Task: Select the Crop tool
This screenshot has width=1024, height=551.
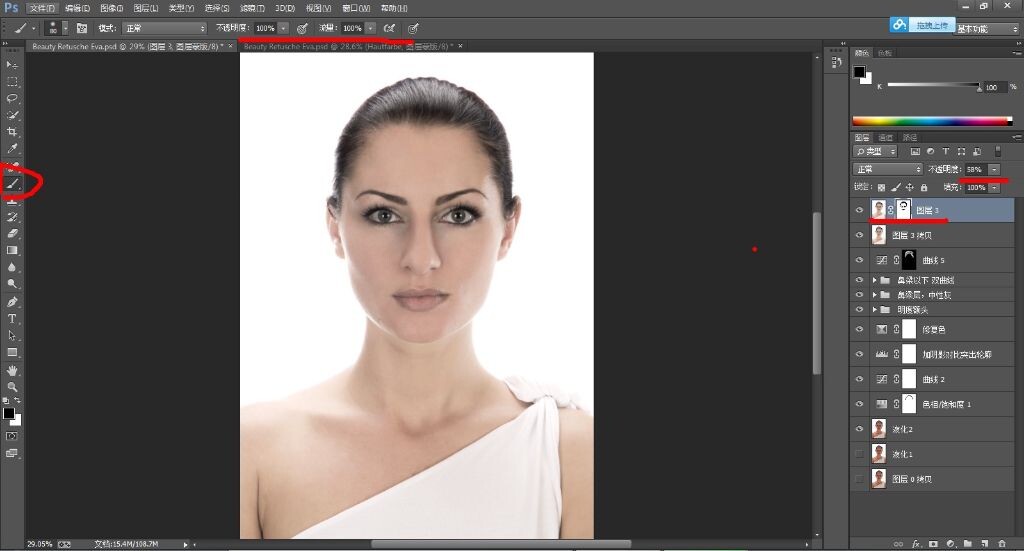Action: (x=12, y=132)
